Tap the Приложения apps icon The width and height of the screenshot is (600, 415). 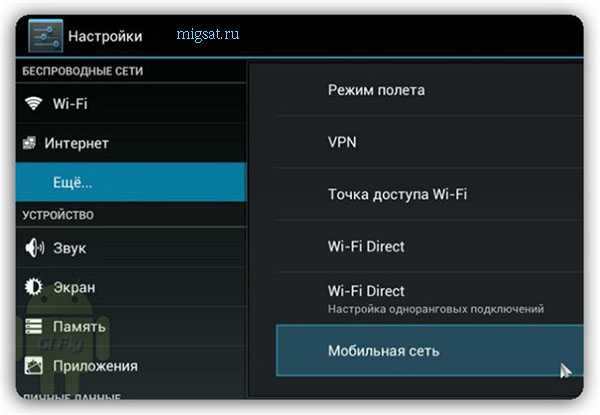tap(34, 366)
